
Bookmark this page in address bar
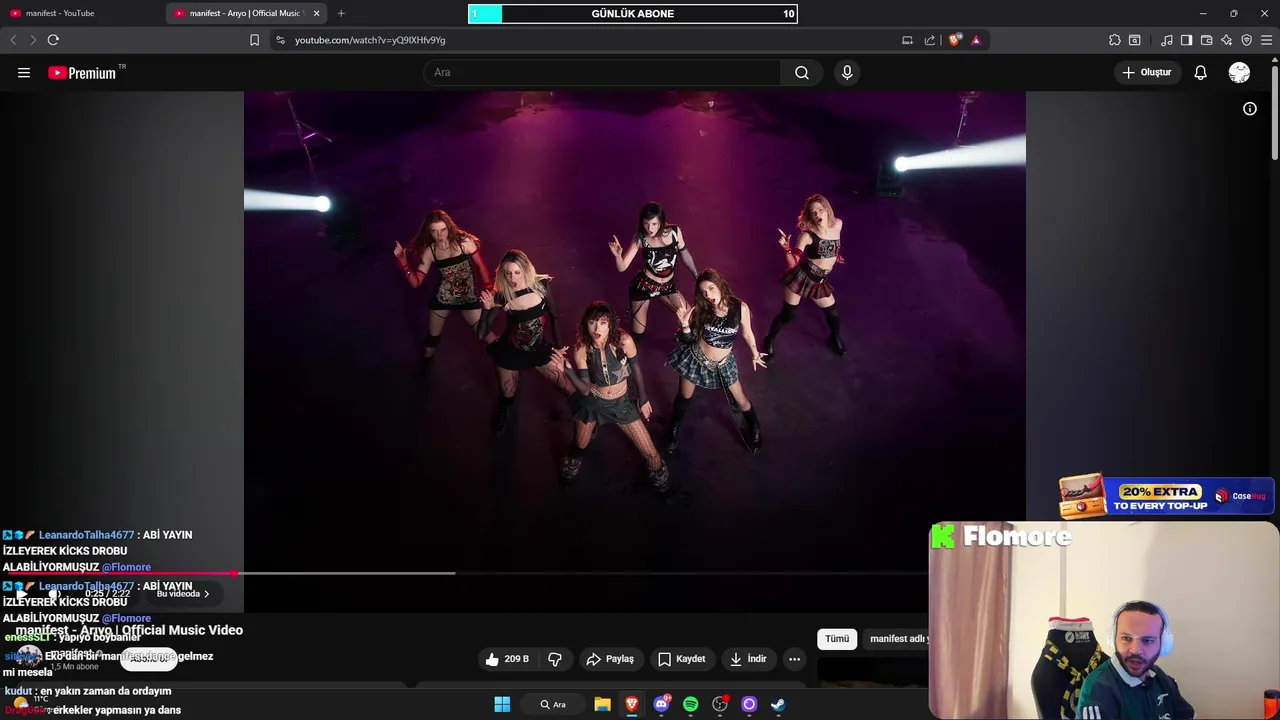point(254,40)
